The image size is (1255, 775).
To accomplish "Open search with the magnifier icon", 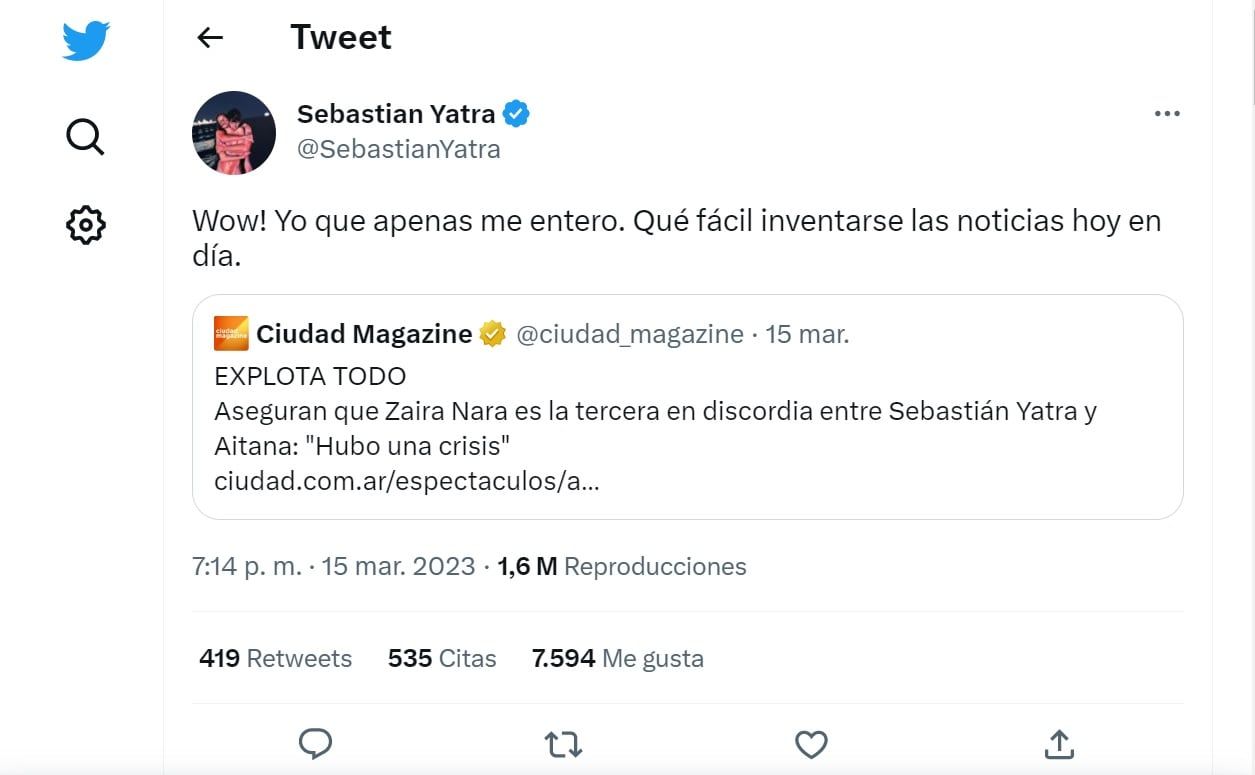I will tap(85, 137).
